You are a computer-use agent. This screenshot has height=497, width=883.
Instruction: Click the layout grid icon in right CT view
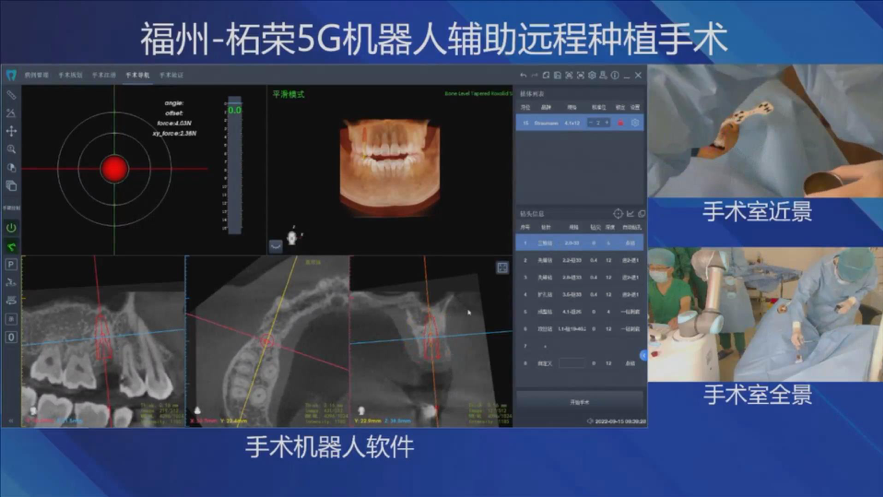[502, 268]
